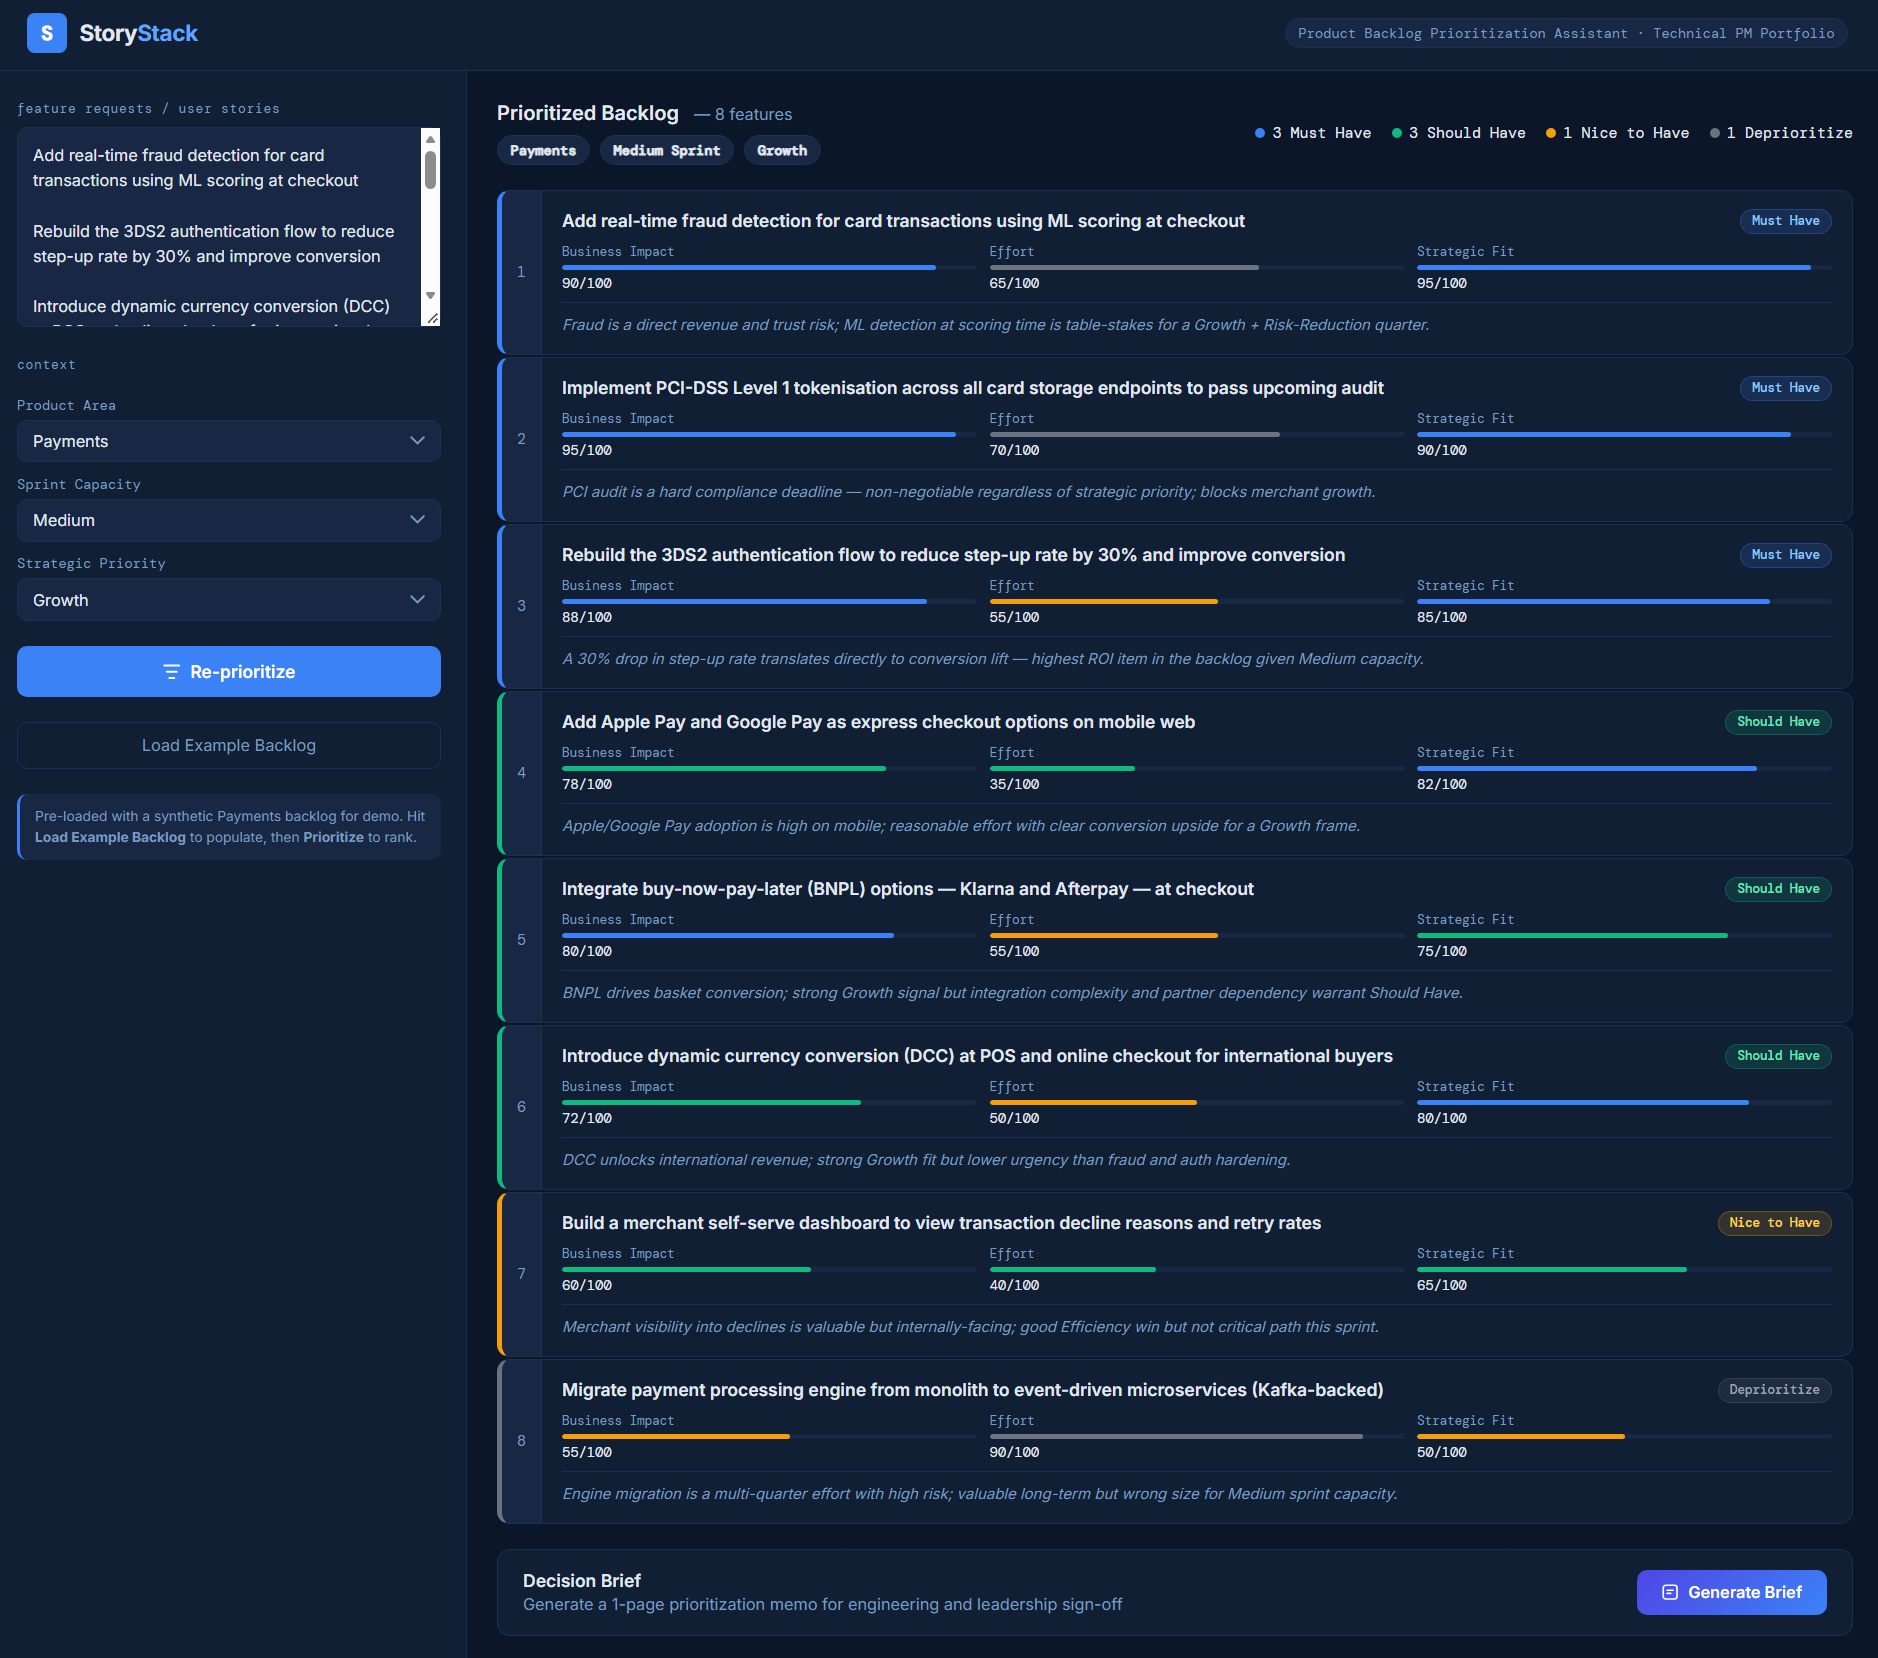Click the feature requests textarea scrollbar thumb
1878x1658 pixels.
click(431, 169)
